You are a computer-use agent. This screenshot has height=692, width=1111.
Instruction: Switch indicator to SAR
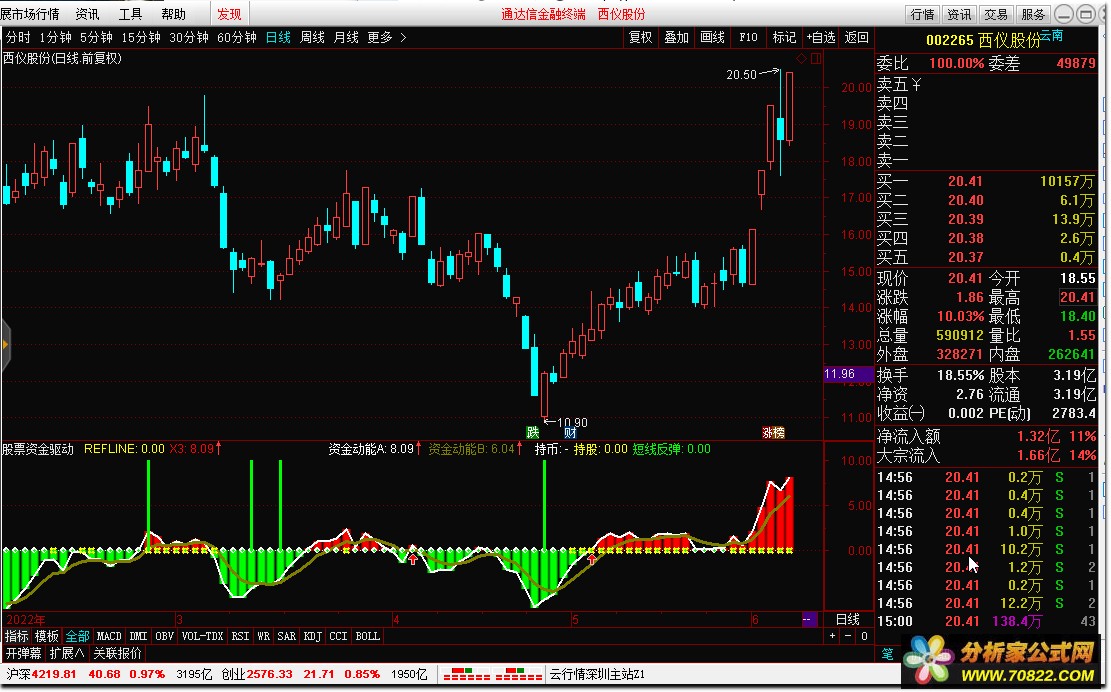(286, 636)
